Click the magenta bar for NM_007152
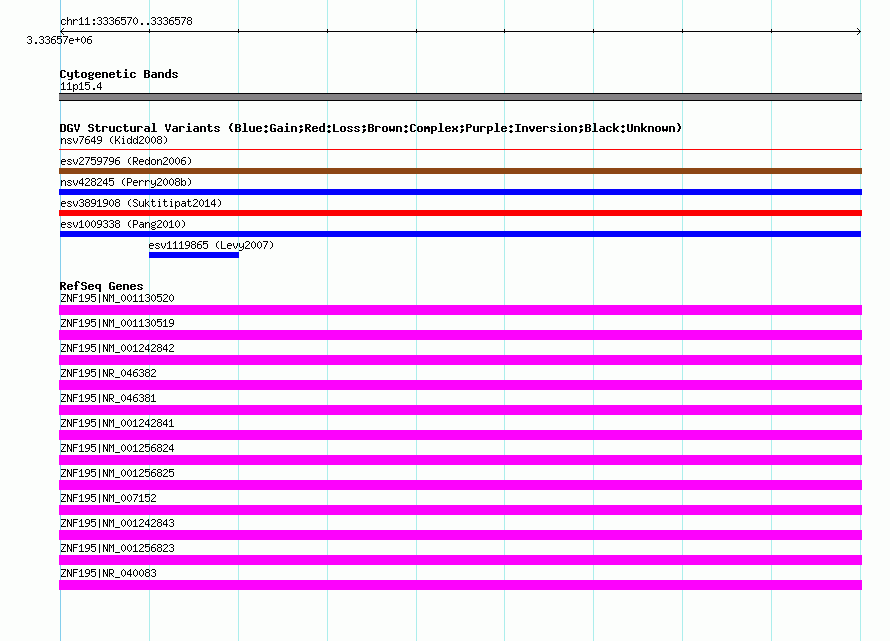890x641 pixels. tap(460, 510)
